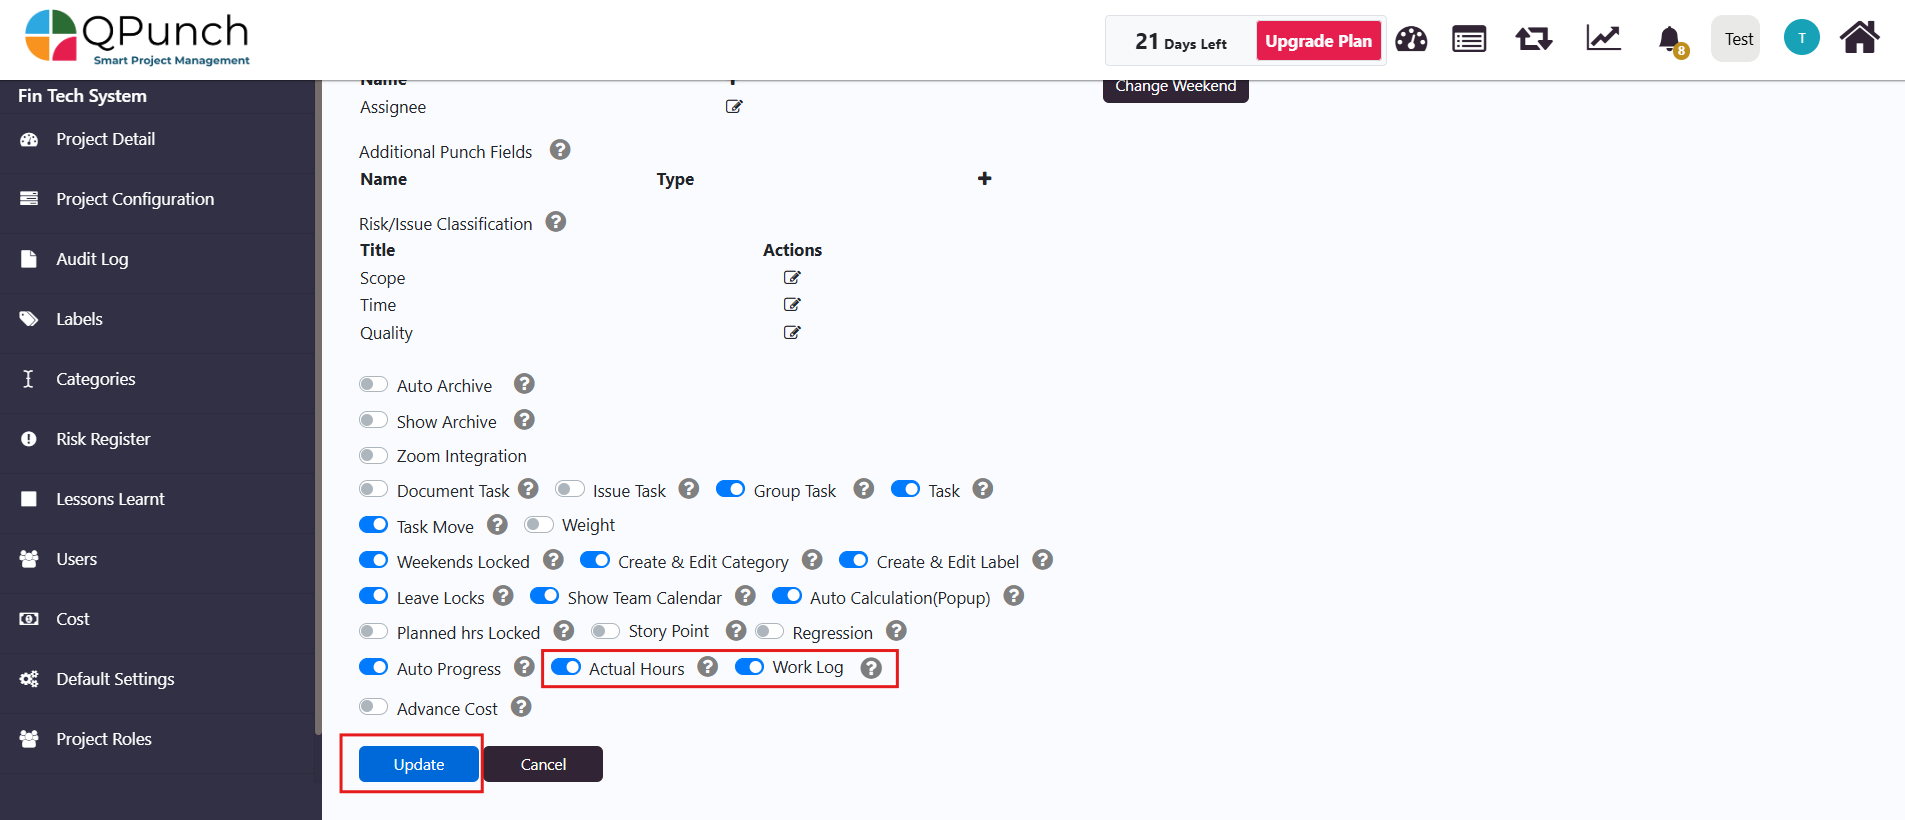Edit the Quality risk classification

point(792,333)
